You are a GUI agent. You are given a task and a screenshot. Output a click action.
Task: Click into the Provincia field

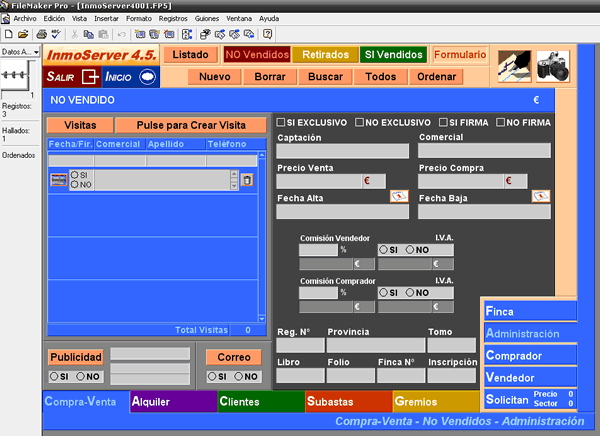click(x=376, y=345)
